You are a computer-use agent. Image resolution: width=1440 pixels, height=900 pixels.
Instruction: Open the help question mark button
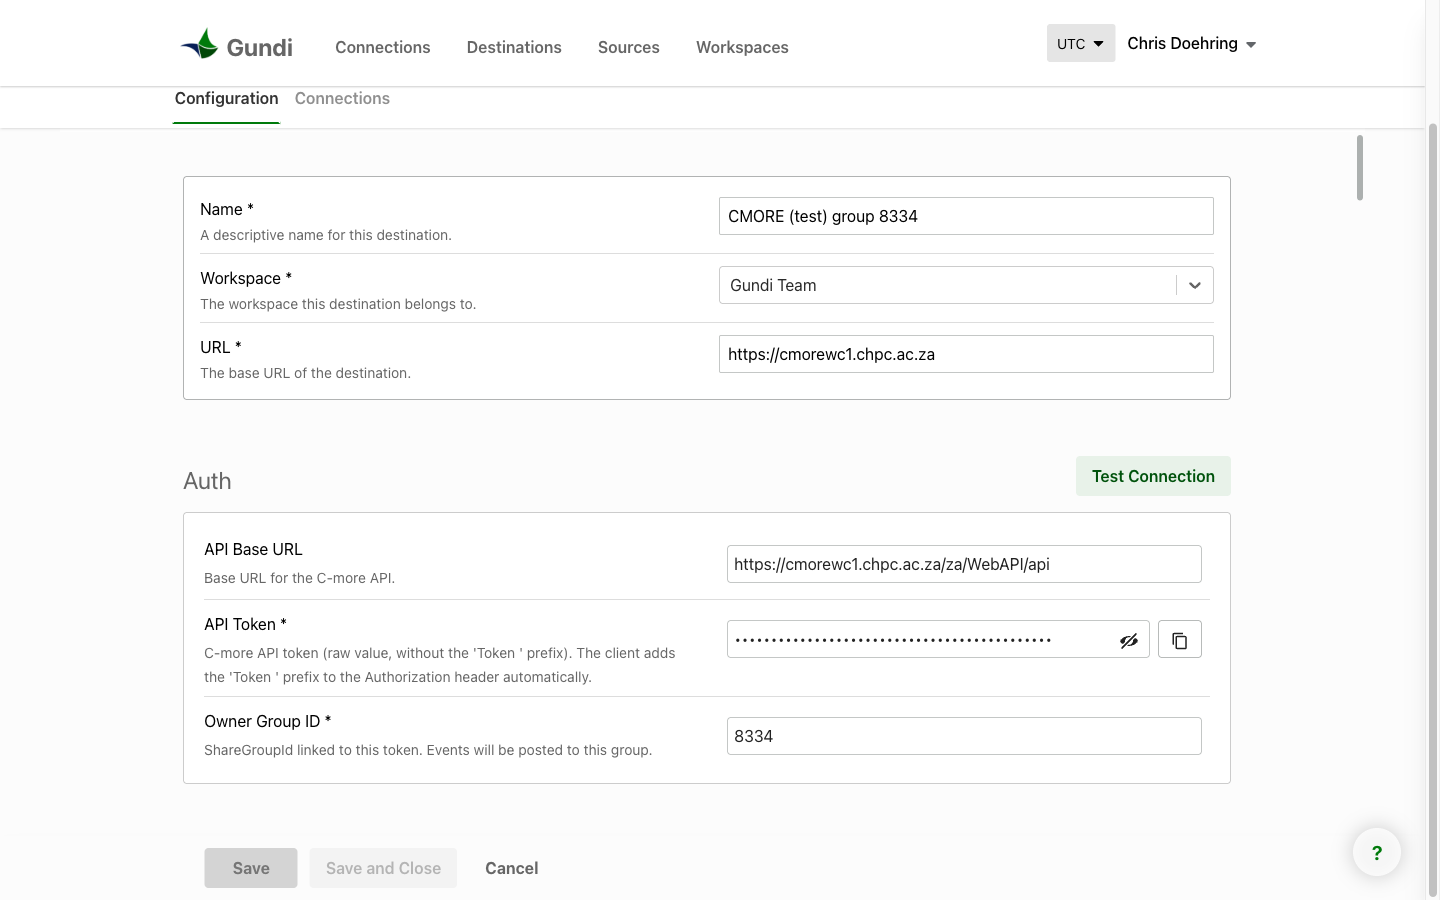pos(1377,852)
